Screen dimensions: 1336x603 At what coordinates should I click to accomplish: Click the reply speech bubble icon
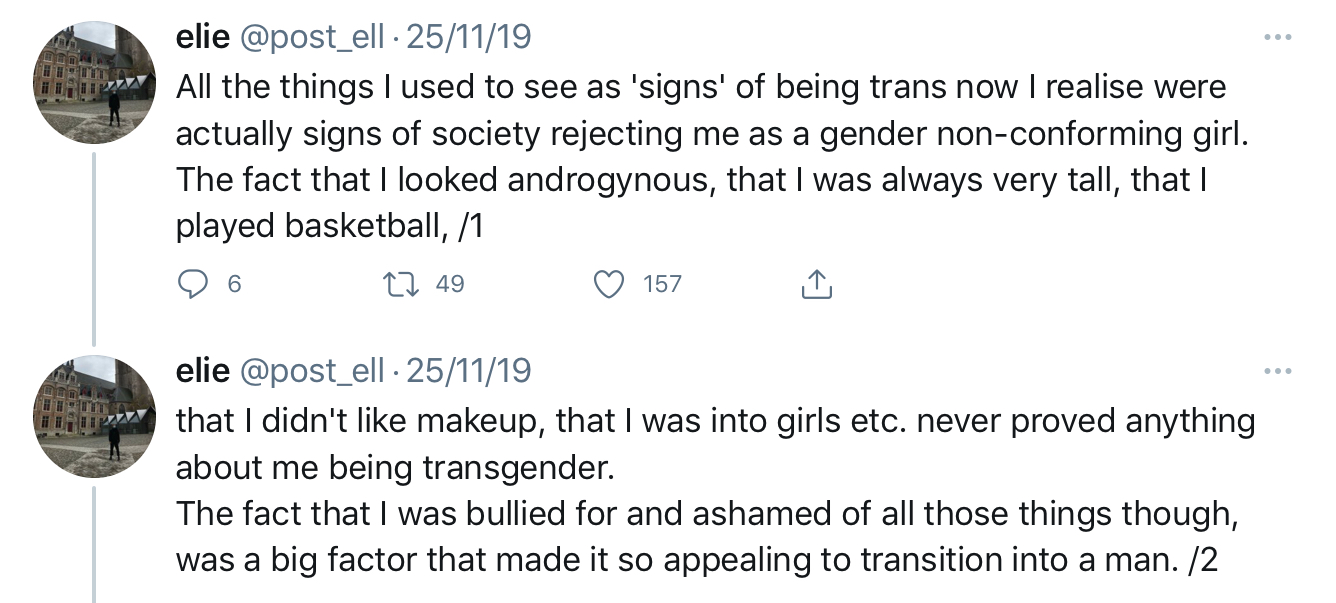click(192, 285)
